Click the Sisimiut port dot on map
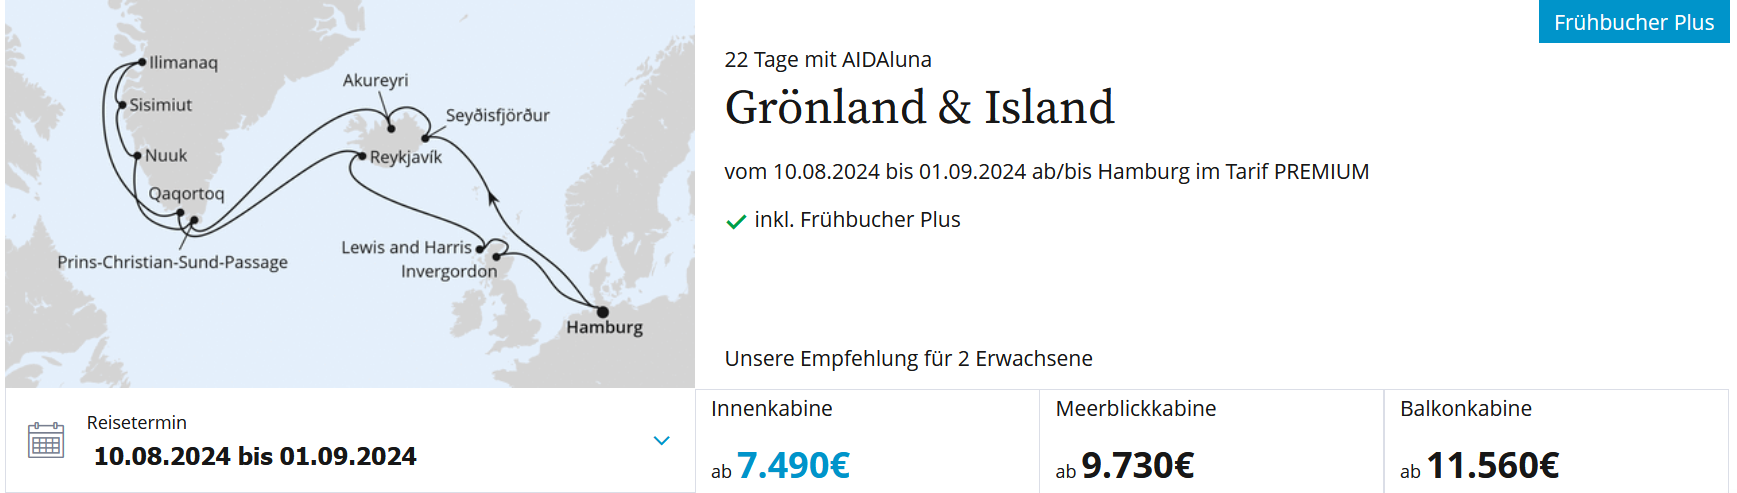This screenshot has width=1737, height=493. (x=122, y=105)
